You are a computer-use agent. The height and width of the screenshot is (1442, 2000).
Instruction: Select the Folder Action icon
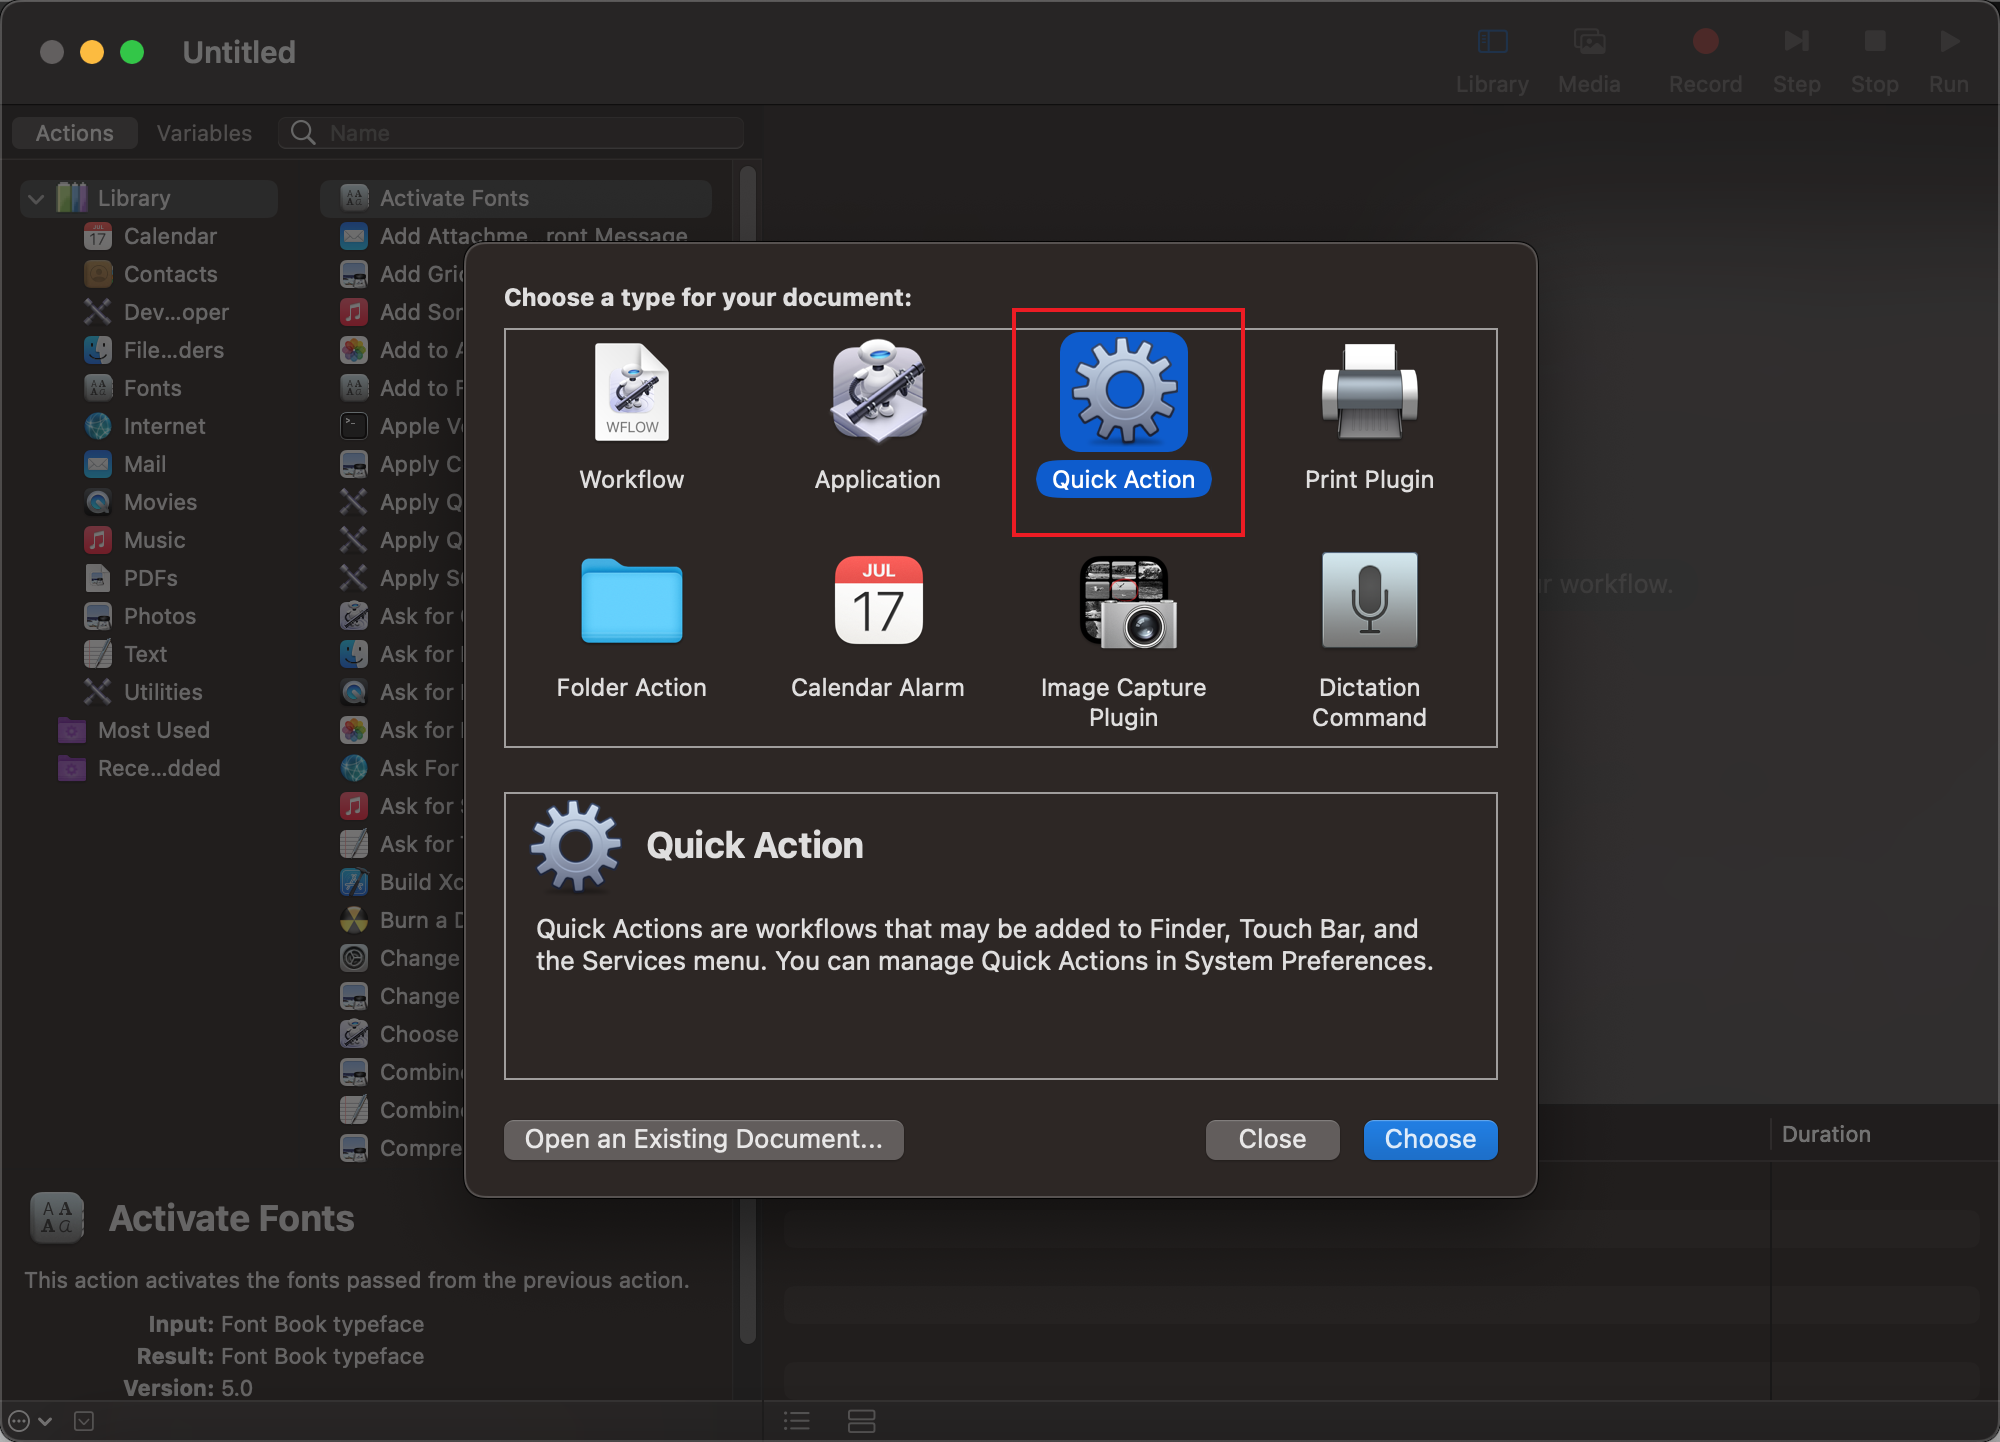click(631, 601)
